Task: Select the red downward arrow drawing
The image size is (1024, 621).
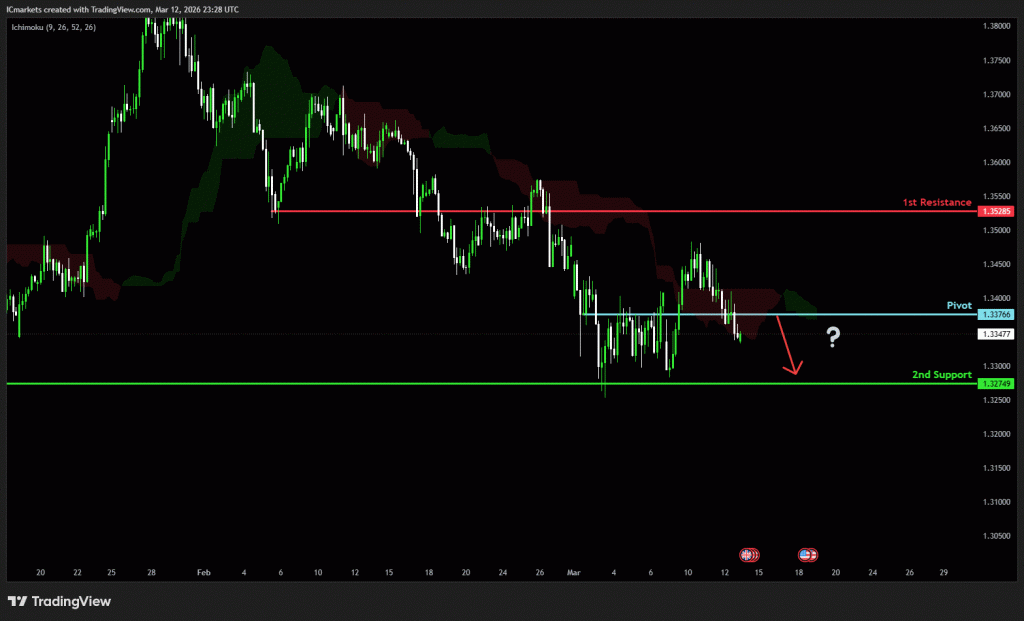Action: pyautogui.click(x=787, y=346)
